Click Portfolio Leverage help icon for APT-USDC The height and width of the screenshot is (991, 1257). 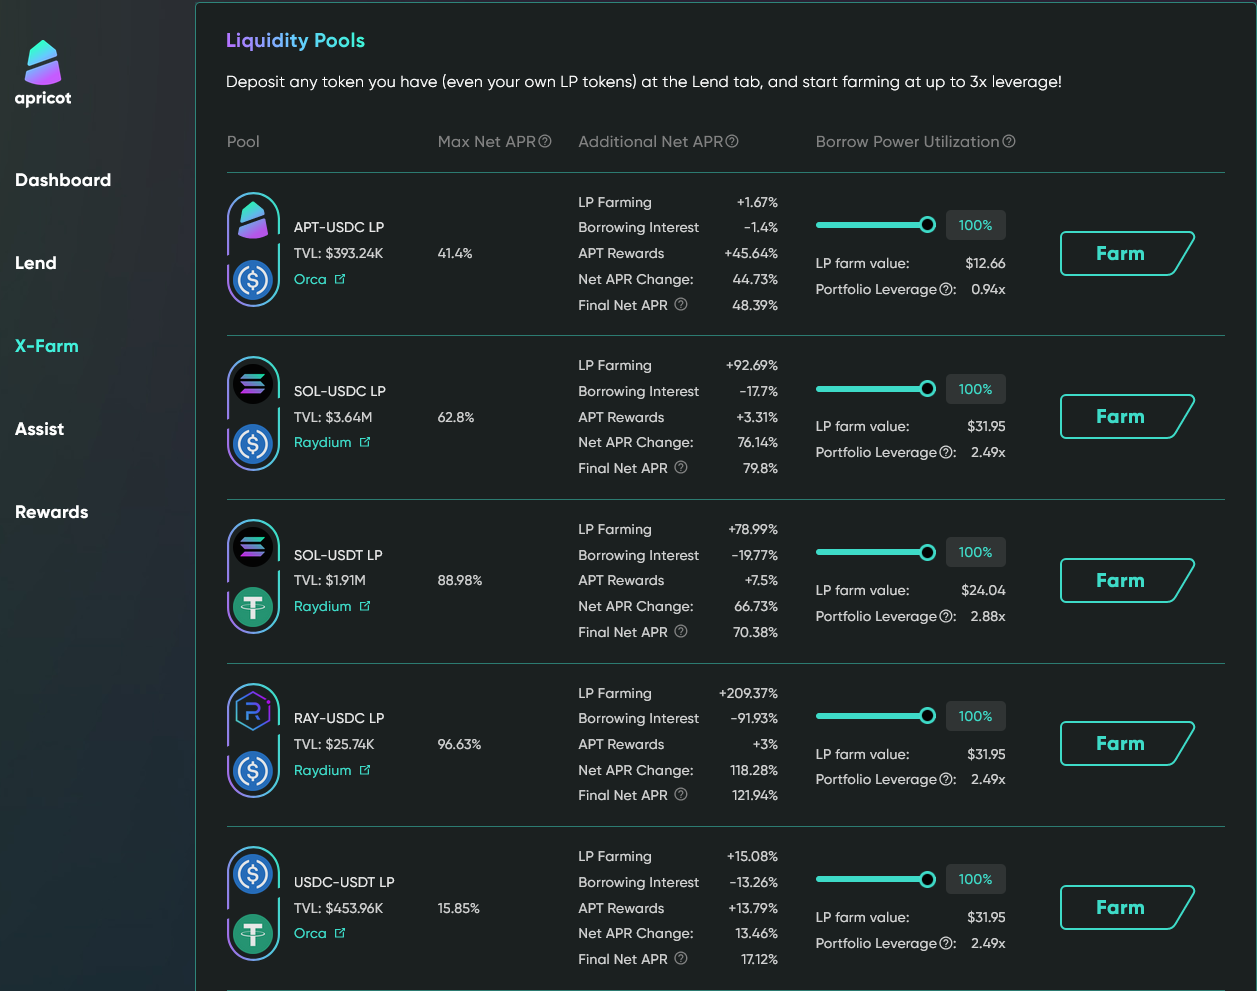point(946,289)
